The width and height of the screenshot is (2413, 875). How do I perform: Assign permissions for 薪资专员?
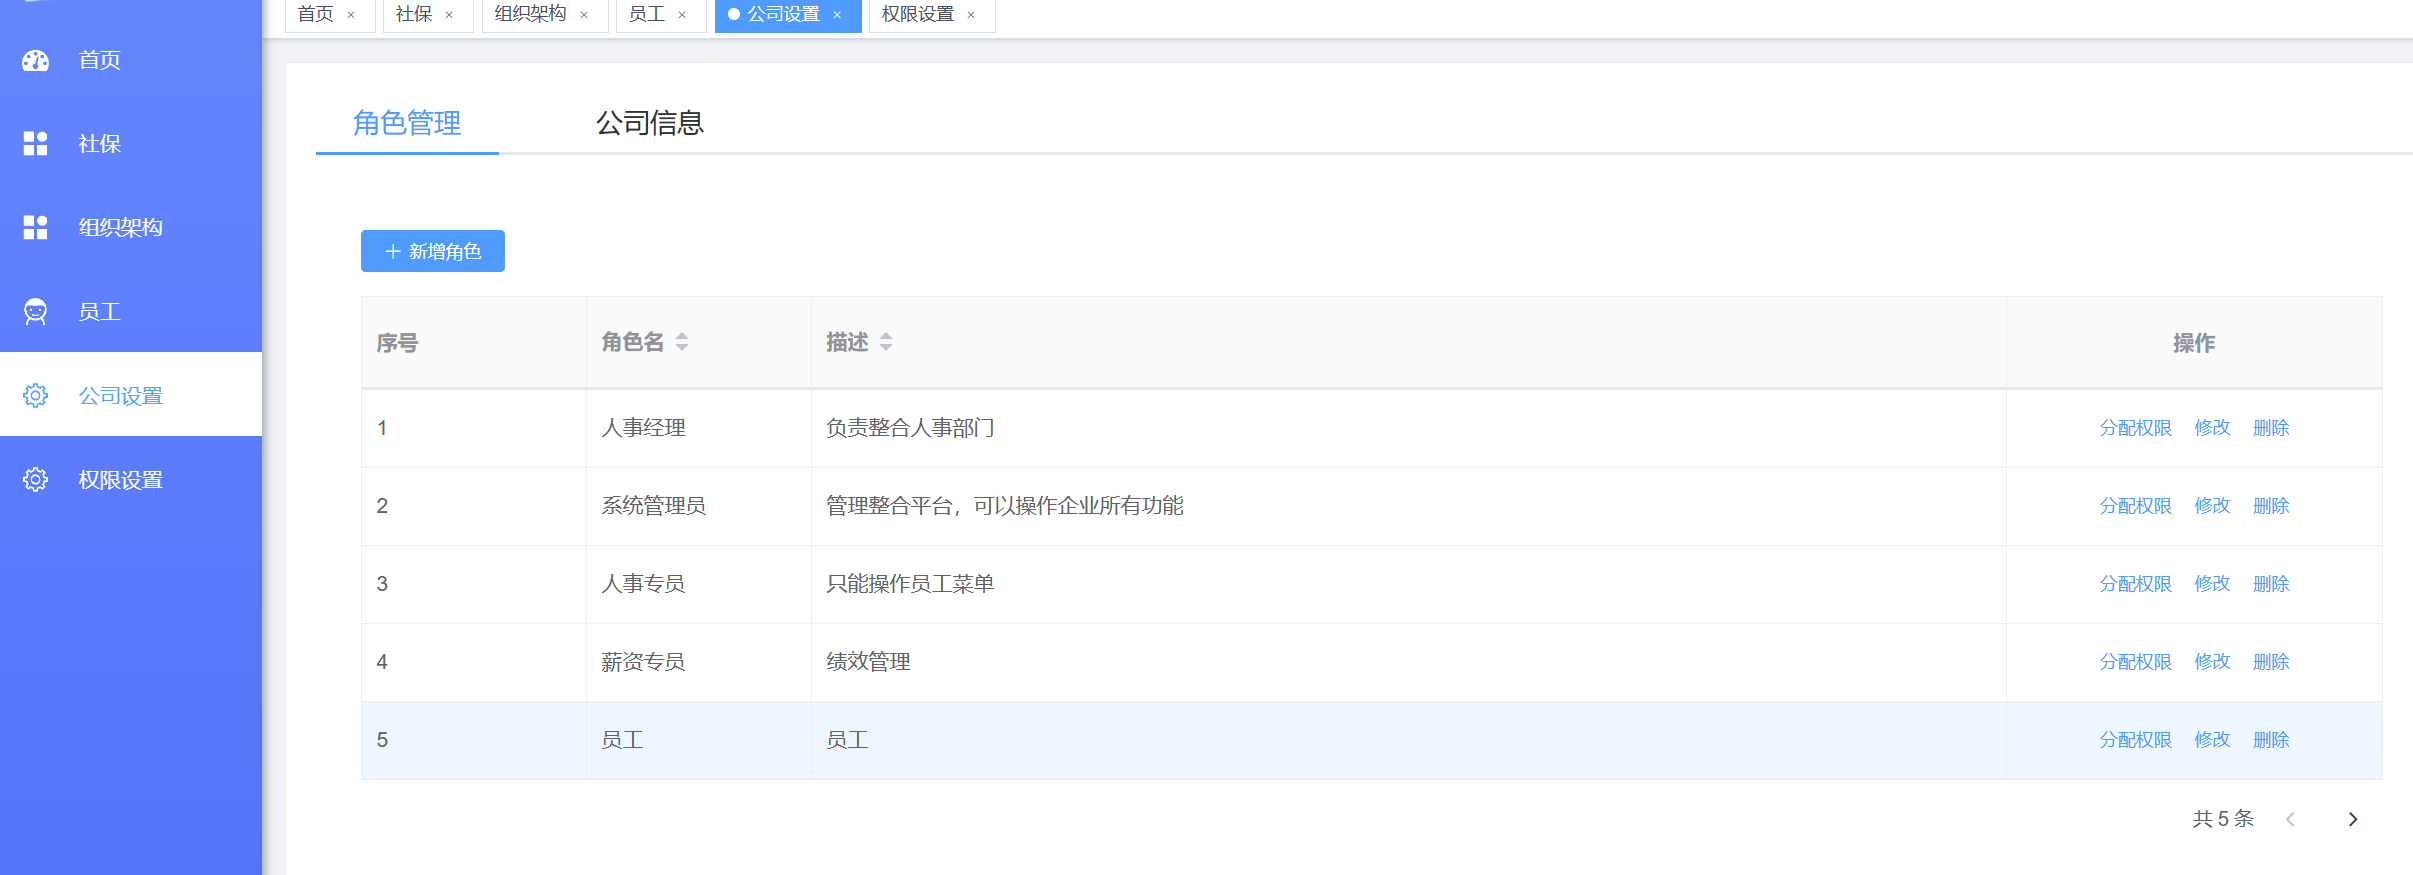point(2135,662)
